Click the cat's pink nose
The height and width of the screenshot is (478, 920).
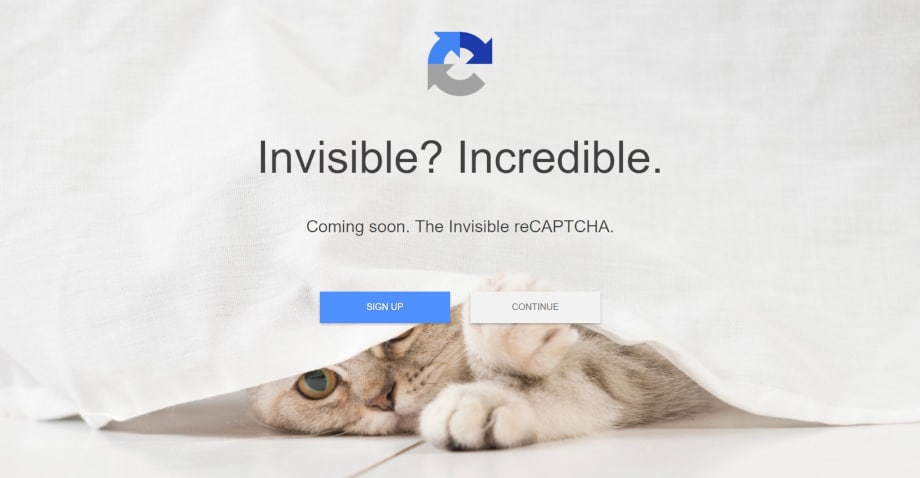click(381, 403)
